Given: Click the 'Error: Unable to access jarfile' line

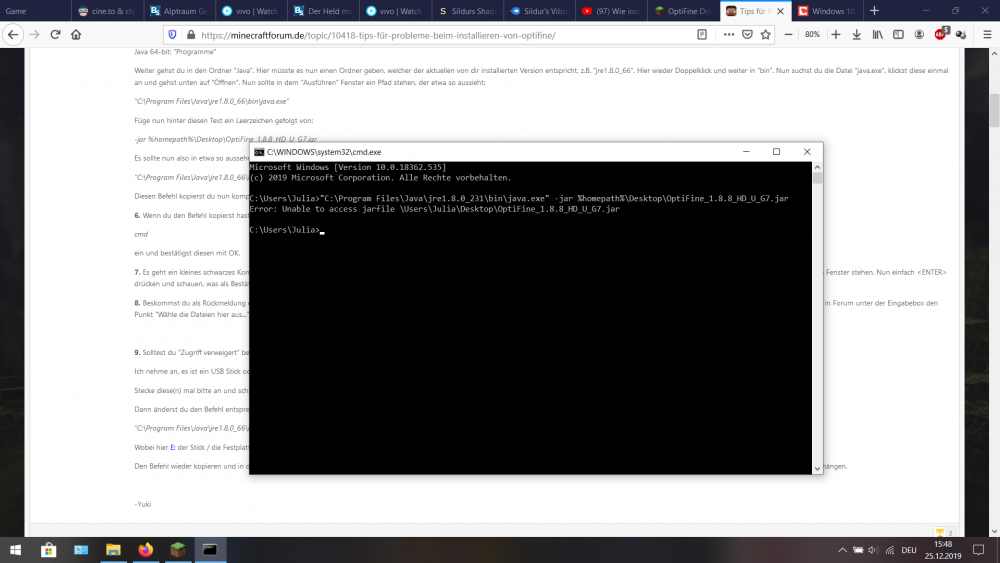Looking at the screenshot, I should point(434,208).
